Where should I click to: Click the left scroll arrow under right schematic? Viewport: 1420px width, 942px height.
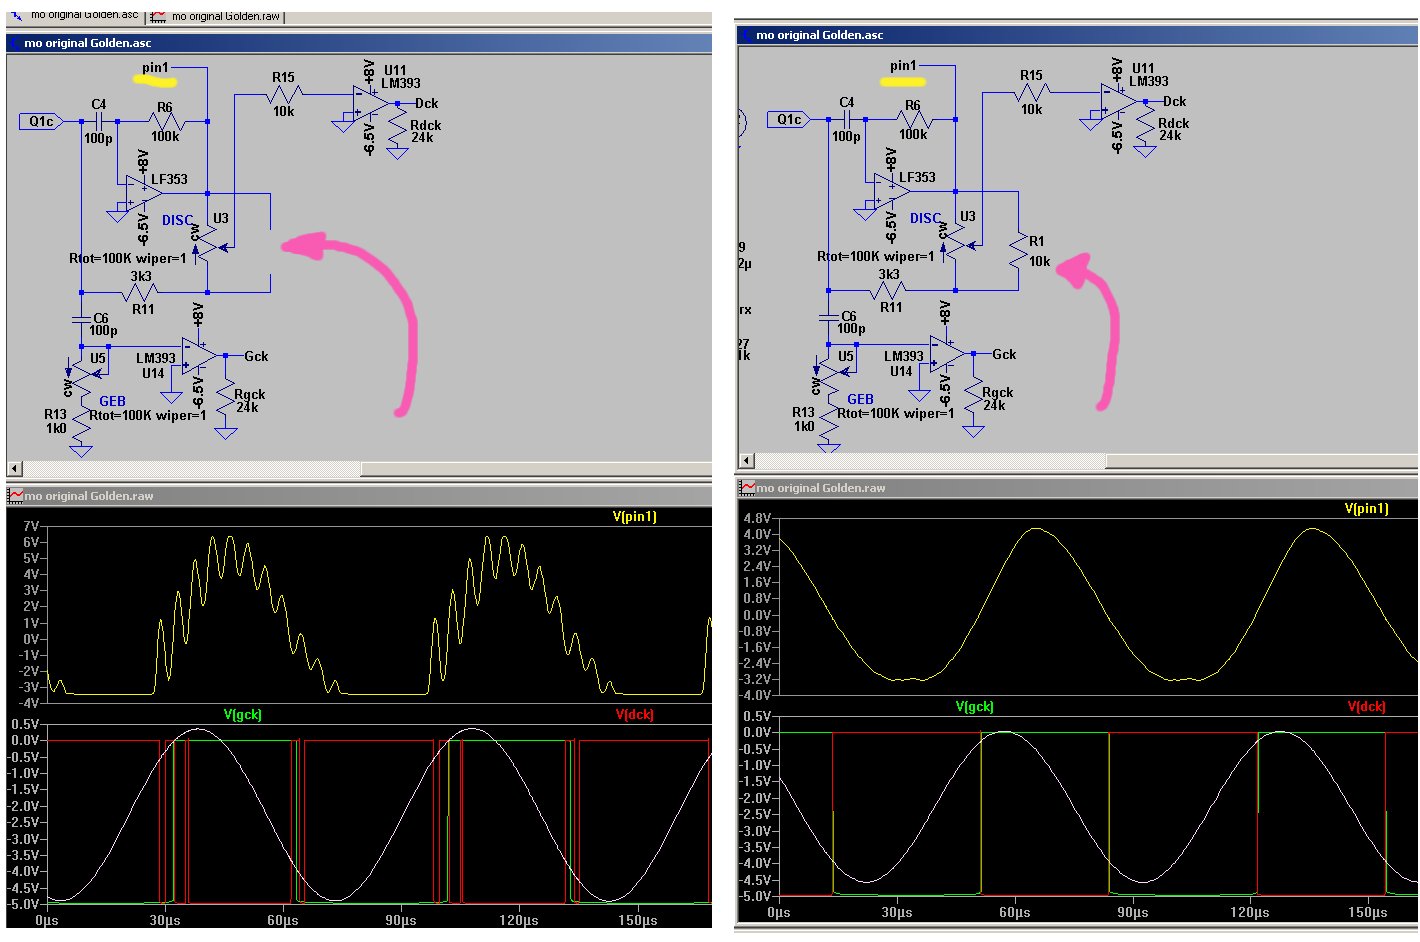point(746,461)
